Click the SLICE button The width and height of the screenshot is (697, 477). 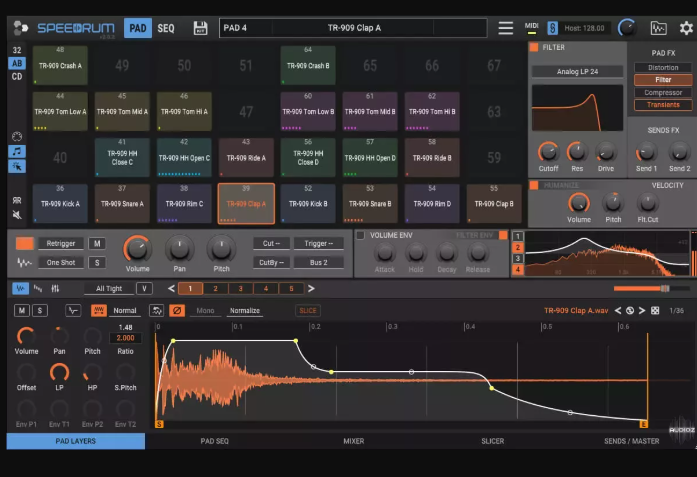point(308,310)
